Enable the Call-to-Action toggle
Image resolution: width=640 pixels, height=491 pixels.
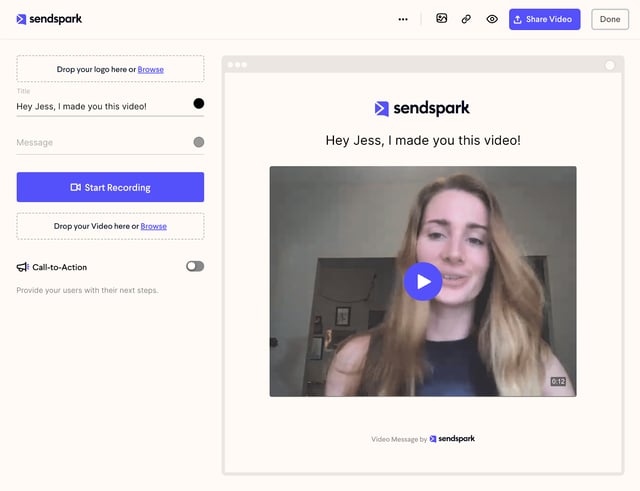pos(195,266)
